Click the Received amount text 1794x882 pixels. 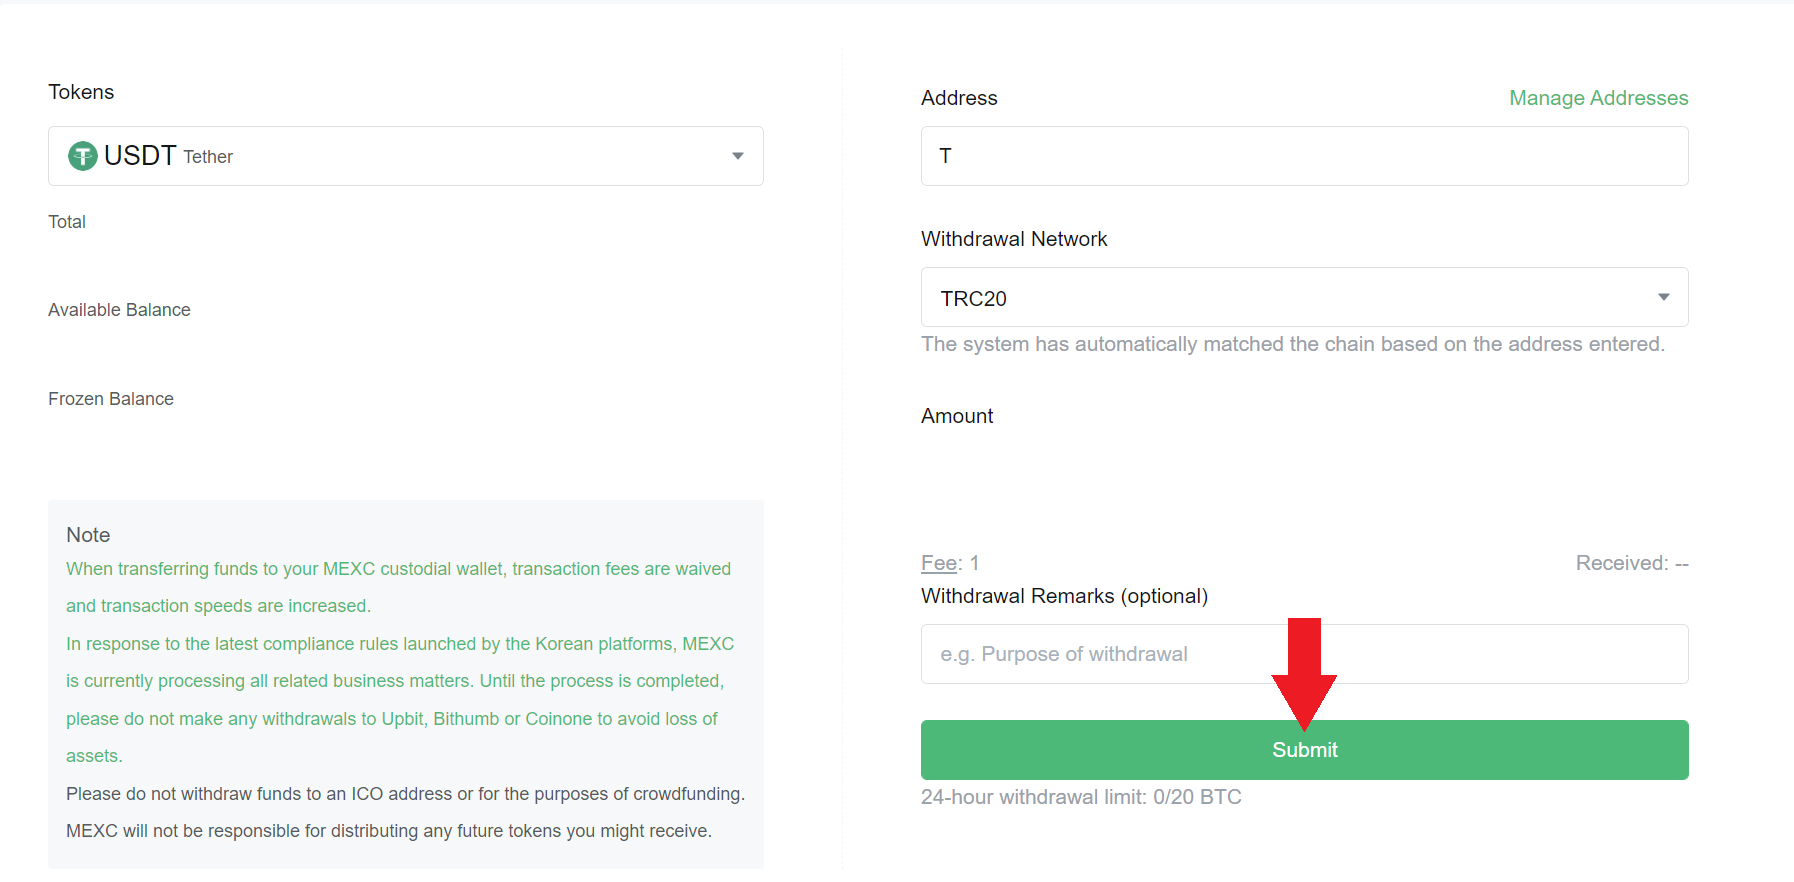1631,563
